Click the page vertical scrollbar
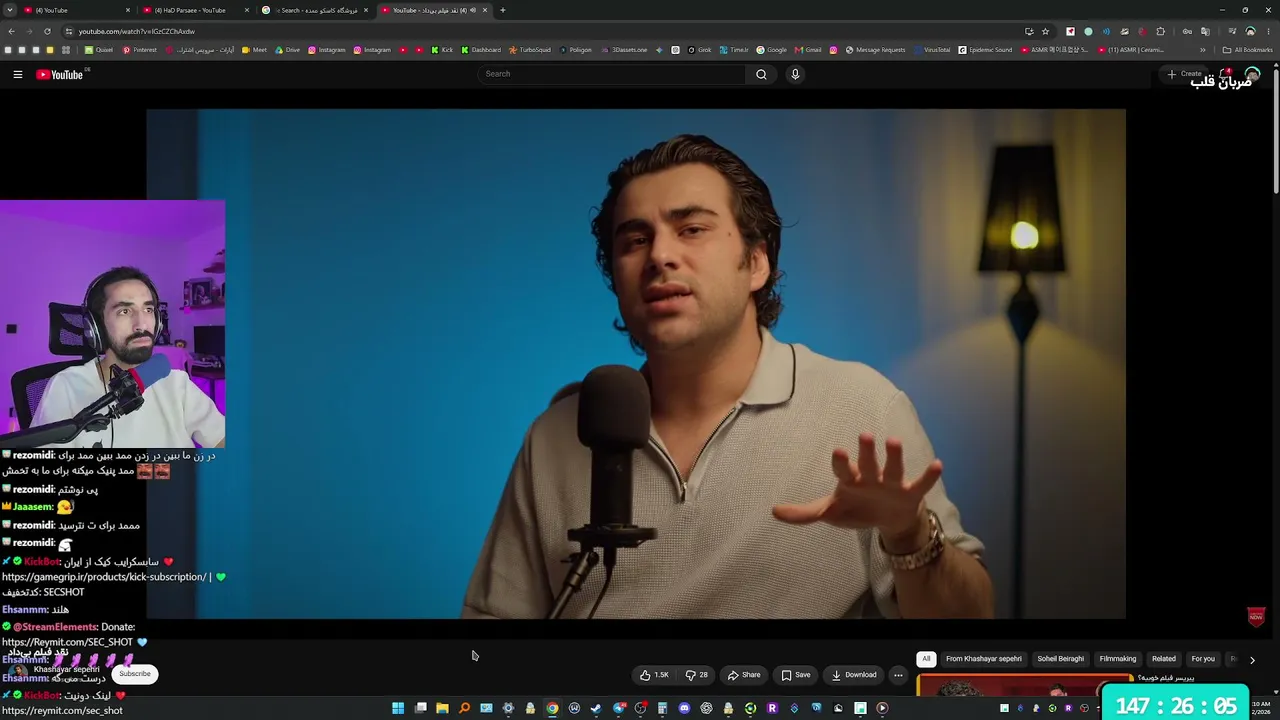The width and height of the screenshot is (1280, 720). tap(1276, 130)
